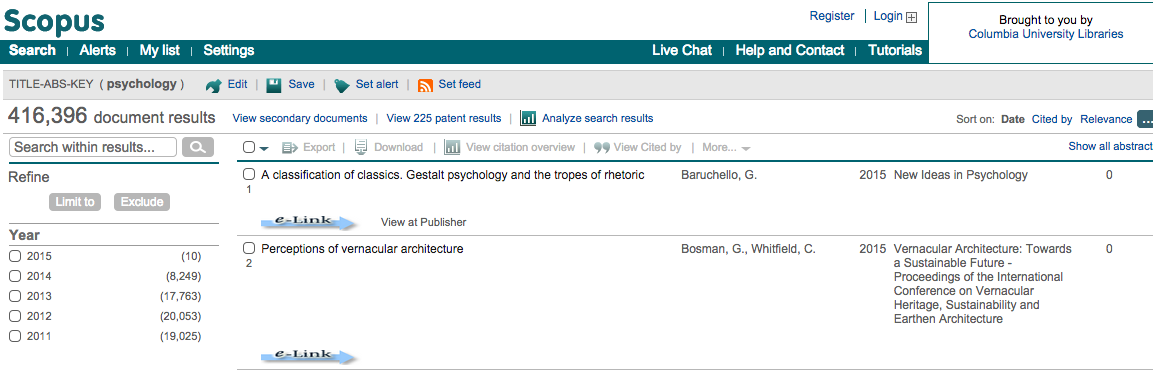Open the More... dropdown menu
This screenshot has height=371, width=1153.
[726, 148]
